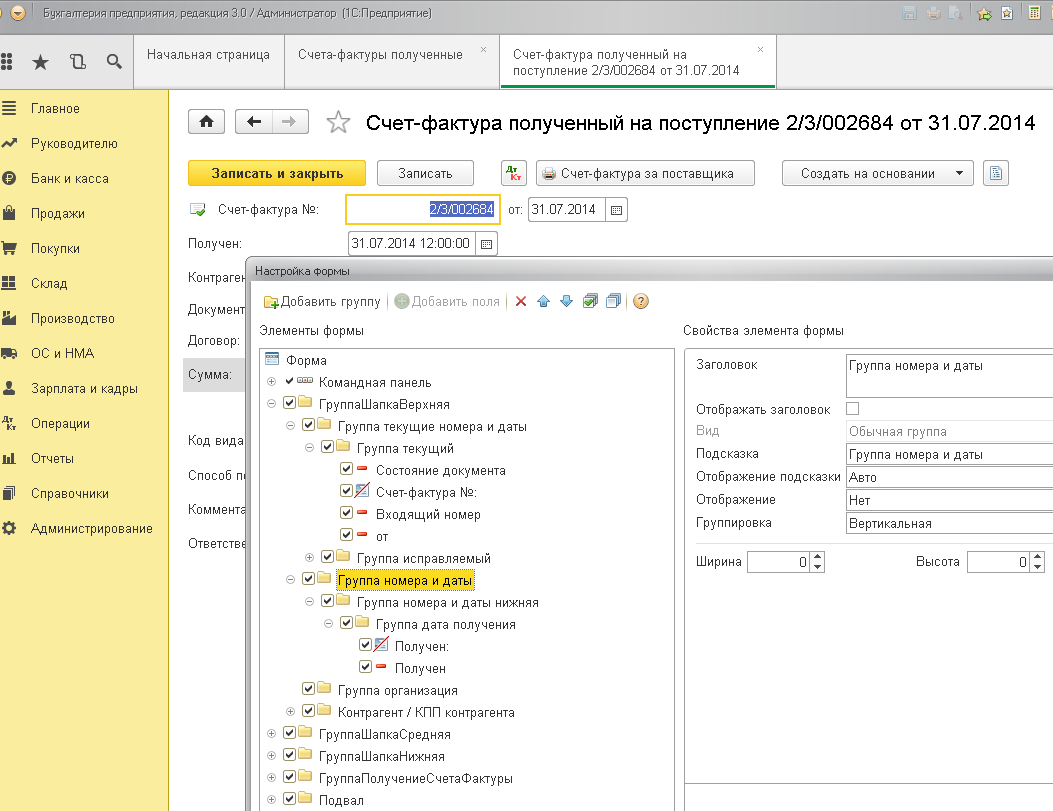Switch to the Начальная страница tab
This screenshot has height=811, width=1053.
[x=208, y=55]
